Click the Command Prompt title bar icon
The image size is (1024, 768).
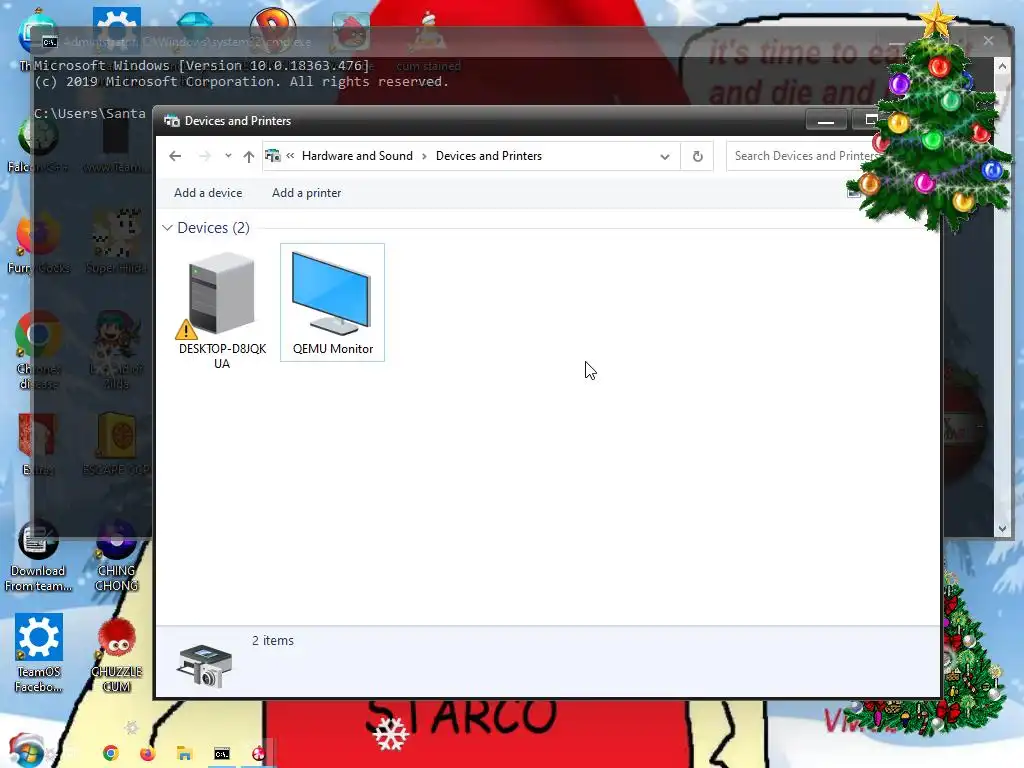point(50,42)
